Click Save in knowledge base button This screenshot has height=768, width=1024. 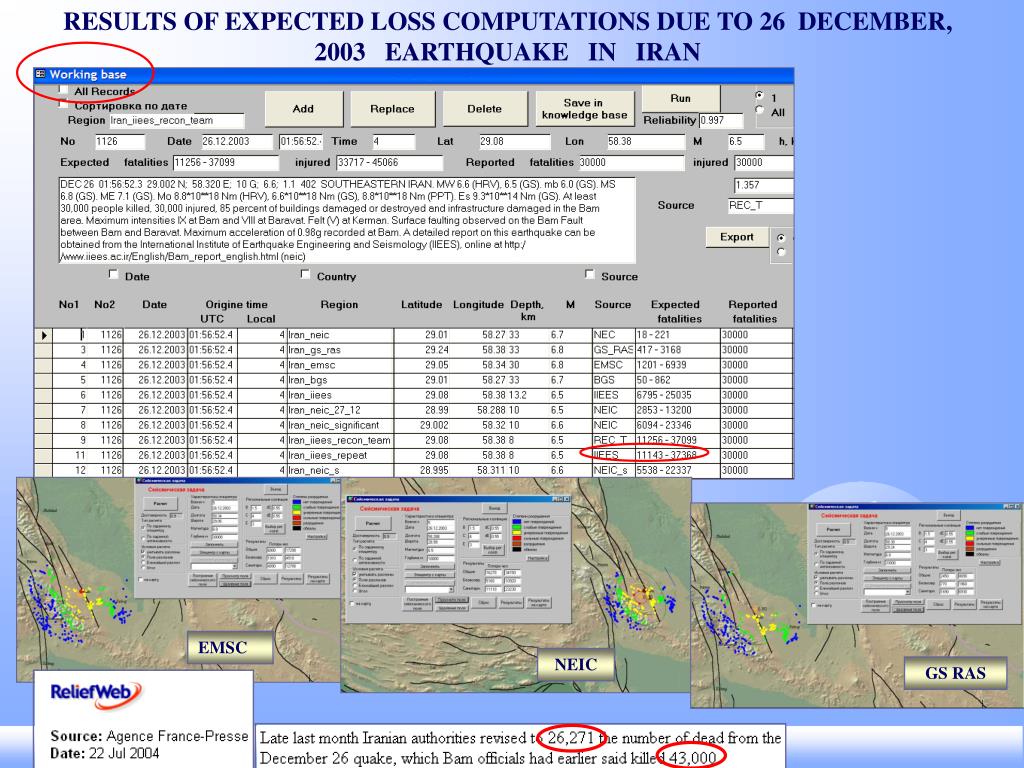tap(582, 109)
